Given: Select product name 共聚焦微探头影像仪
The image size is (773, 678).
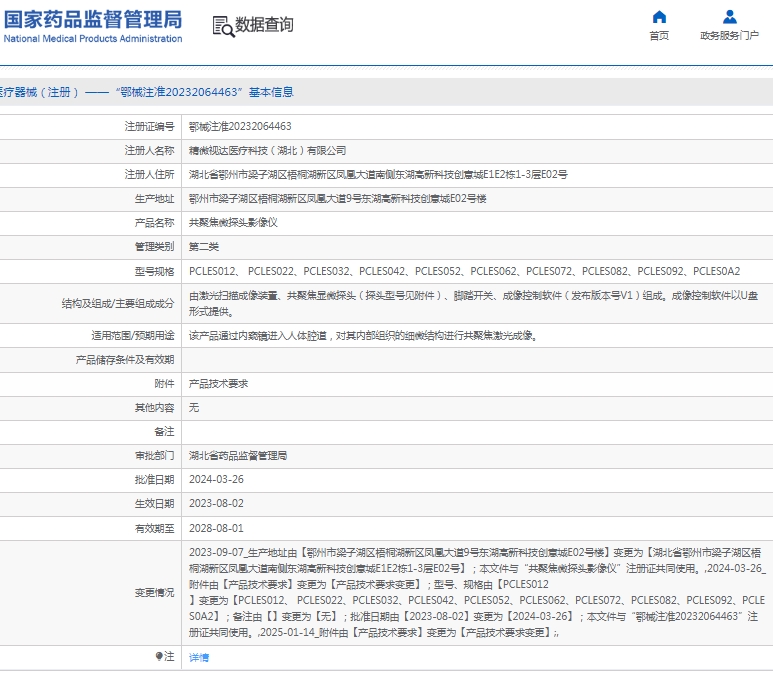Looking at the screenshot, I should pos(233,223).
